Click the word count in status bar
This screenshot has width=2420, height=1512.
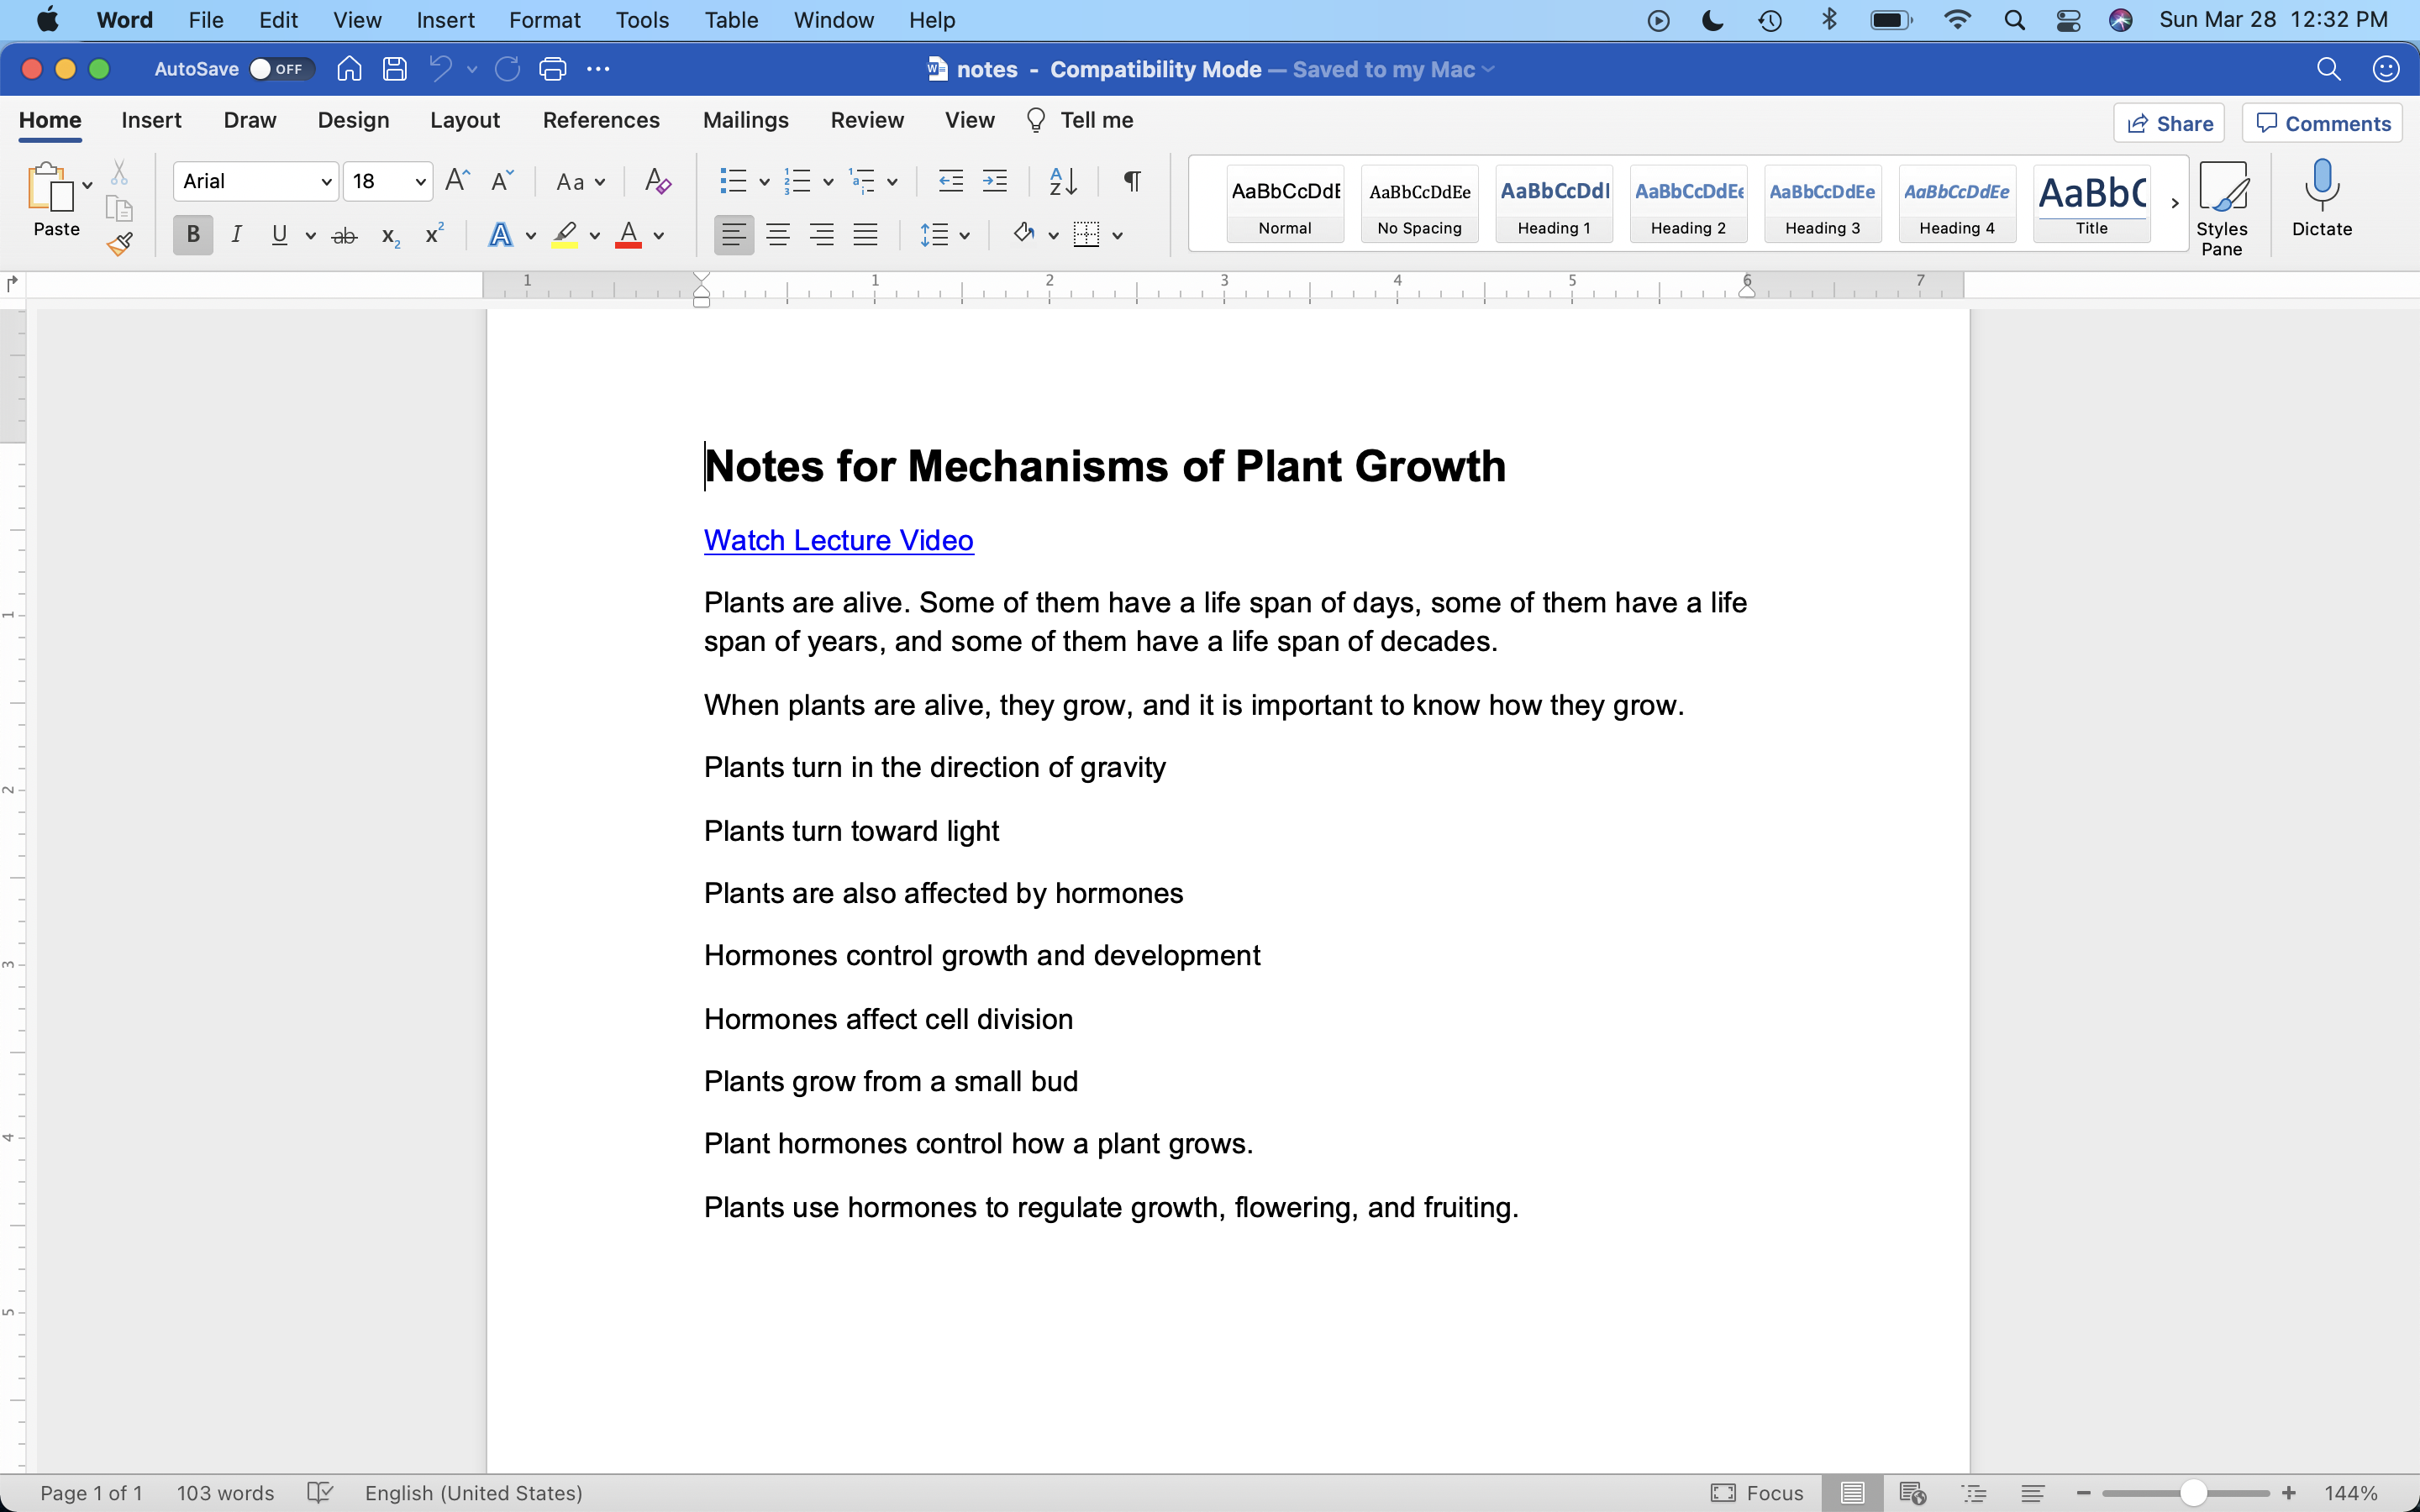[x=225, y=1493]
